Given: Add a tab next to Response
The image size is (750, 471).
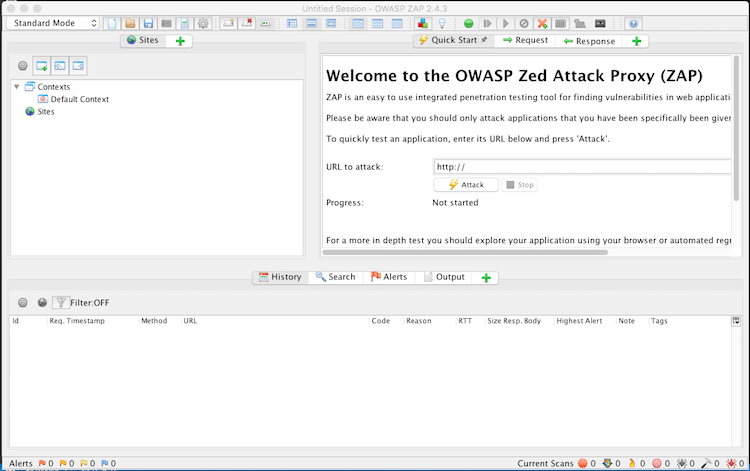Looking at the screenshot, I should (x=636, y=41).
